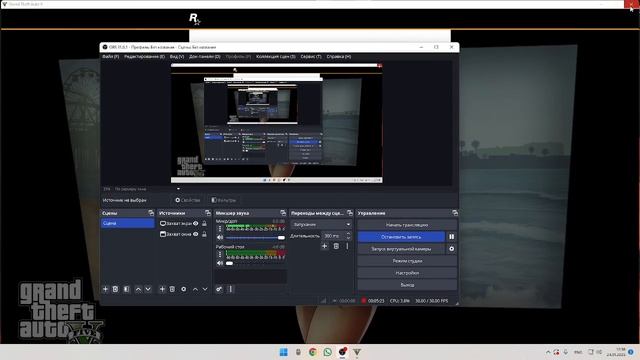Open the Docks menu in OBS
This screenshot has width=640, height=360.
(x=204, y=57)
